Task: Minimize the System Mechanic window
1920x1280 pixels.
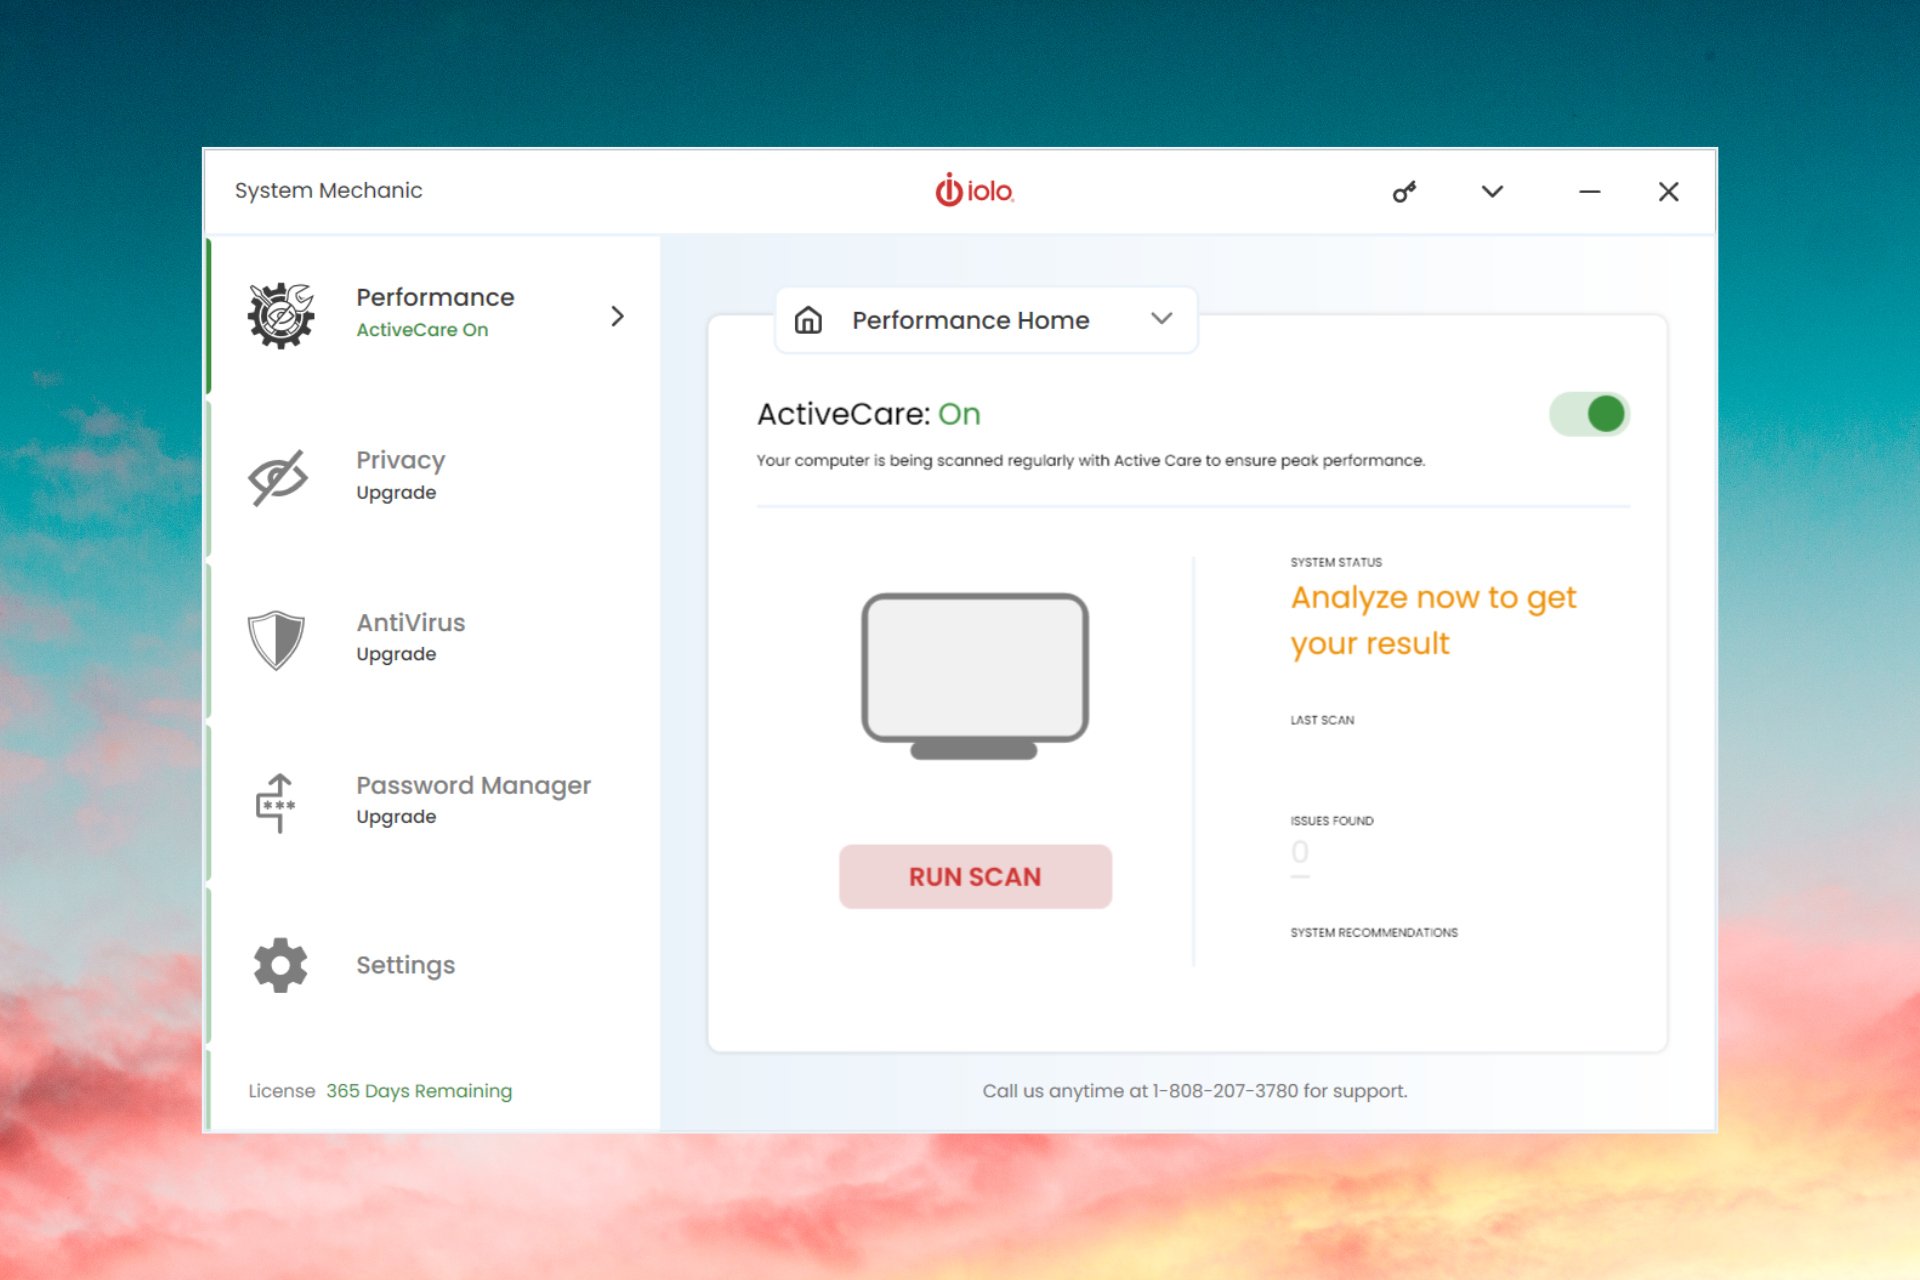Action: [1589, 191]
